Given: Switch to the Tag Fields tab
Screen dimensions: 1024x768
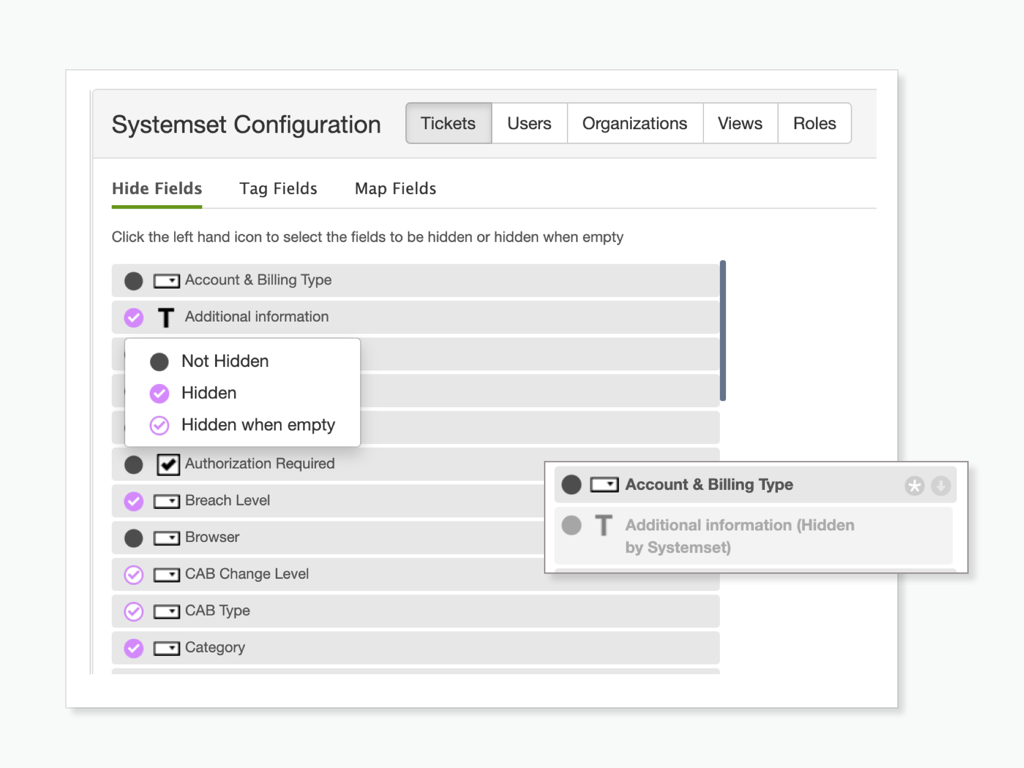Looking at the screenshot, I should point(278,188).
